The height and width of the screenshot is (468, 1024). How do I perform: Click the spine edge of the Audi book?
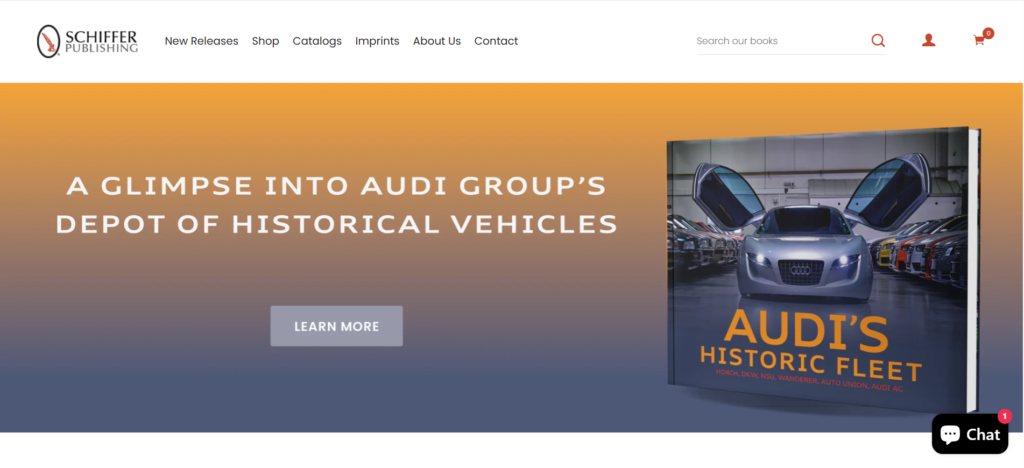pos(972,270)
